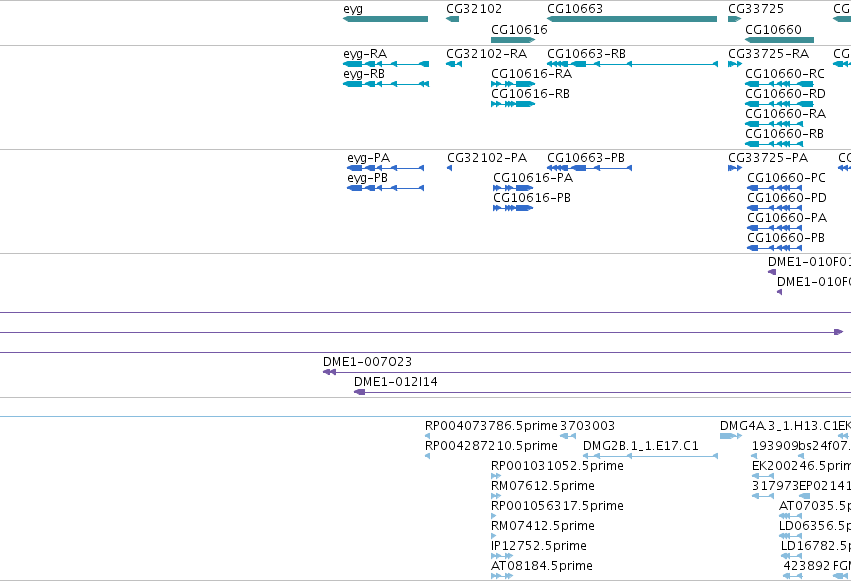
Task: Select the CG10660-PC protein label
Action: pos(786,178)
